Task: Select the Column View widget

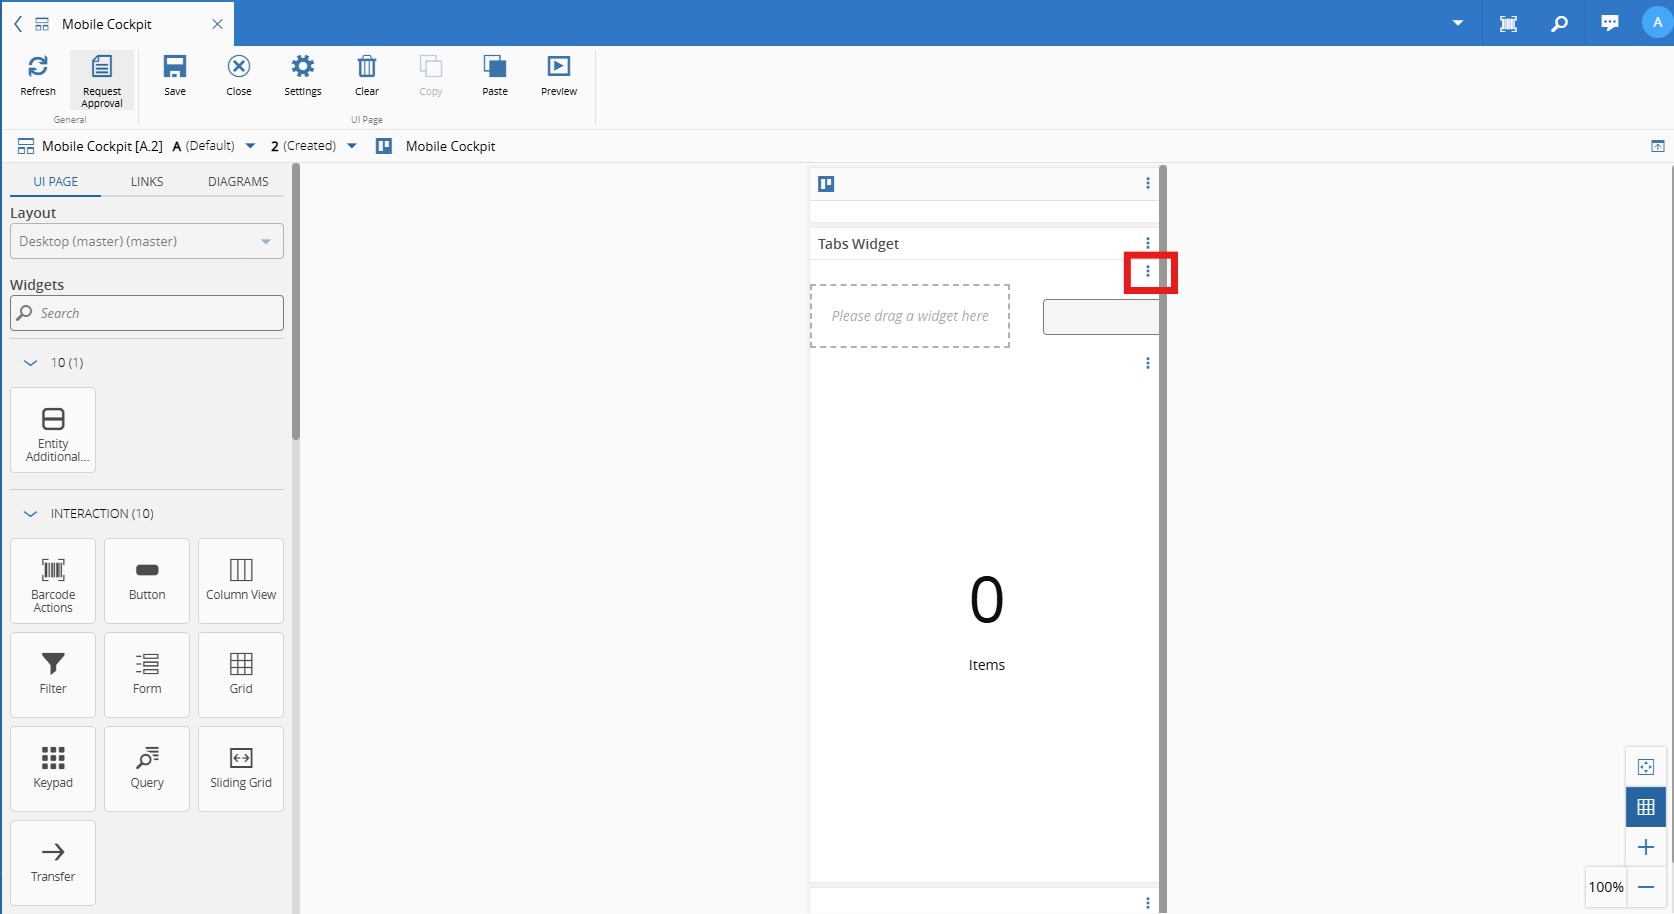Action: pos(241,581)
